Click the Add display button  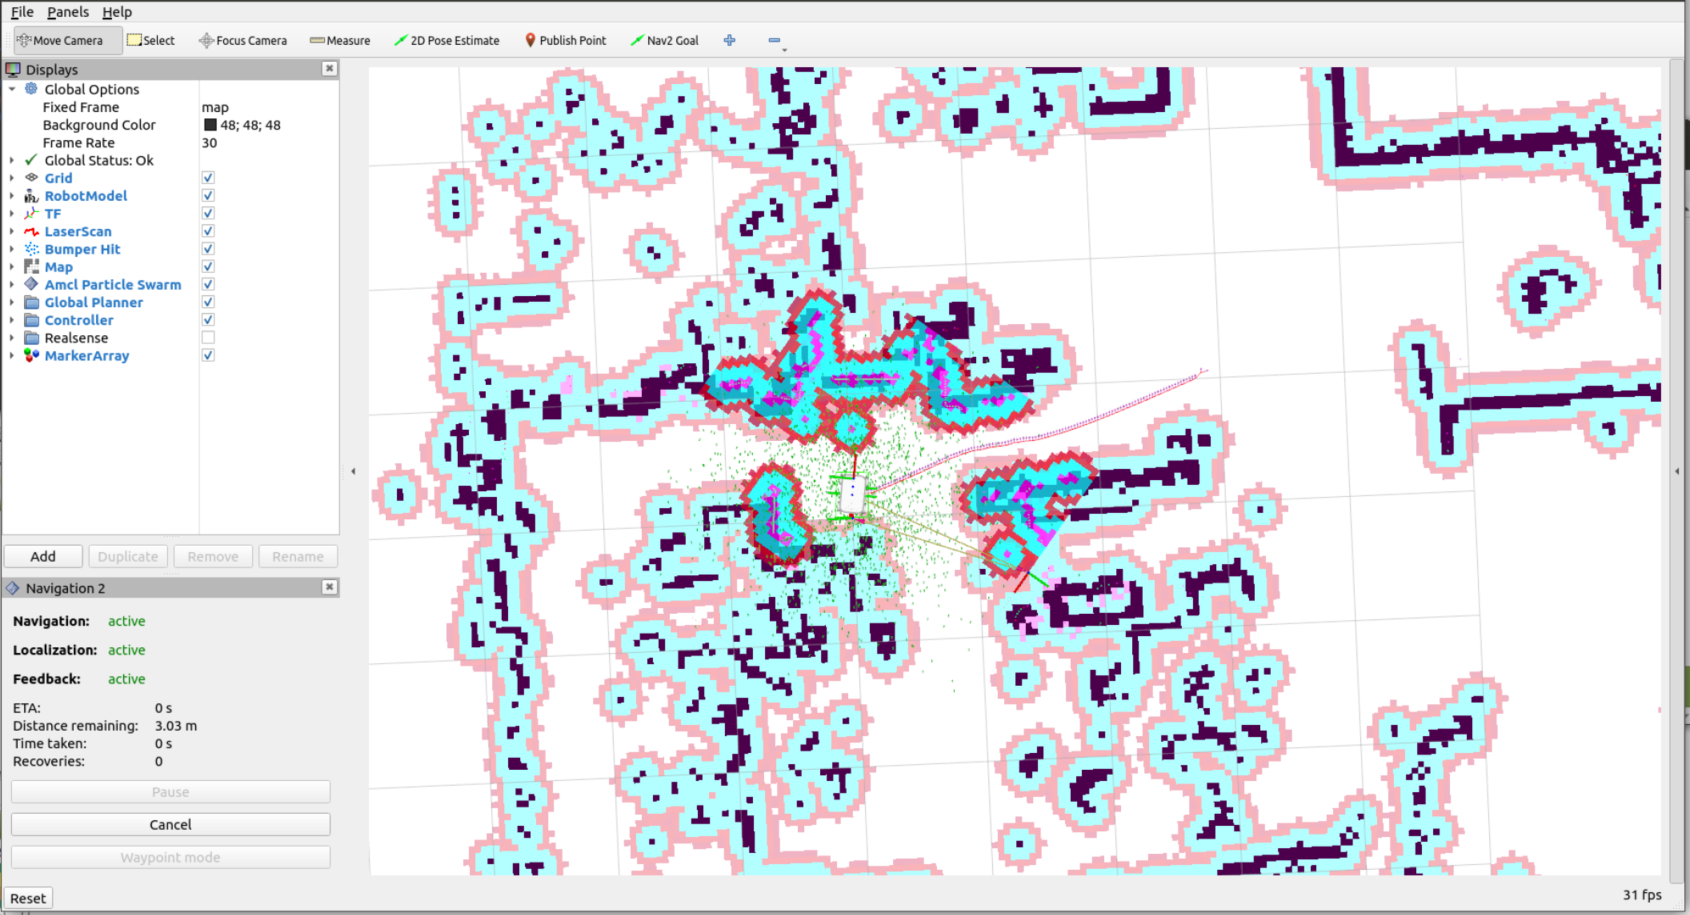[x=43, y=556]
